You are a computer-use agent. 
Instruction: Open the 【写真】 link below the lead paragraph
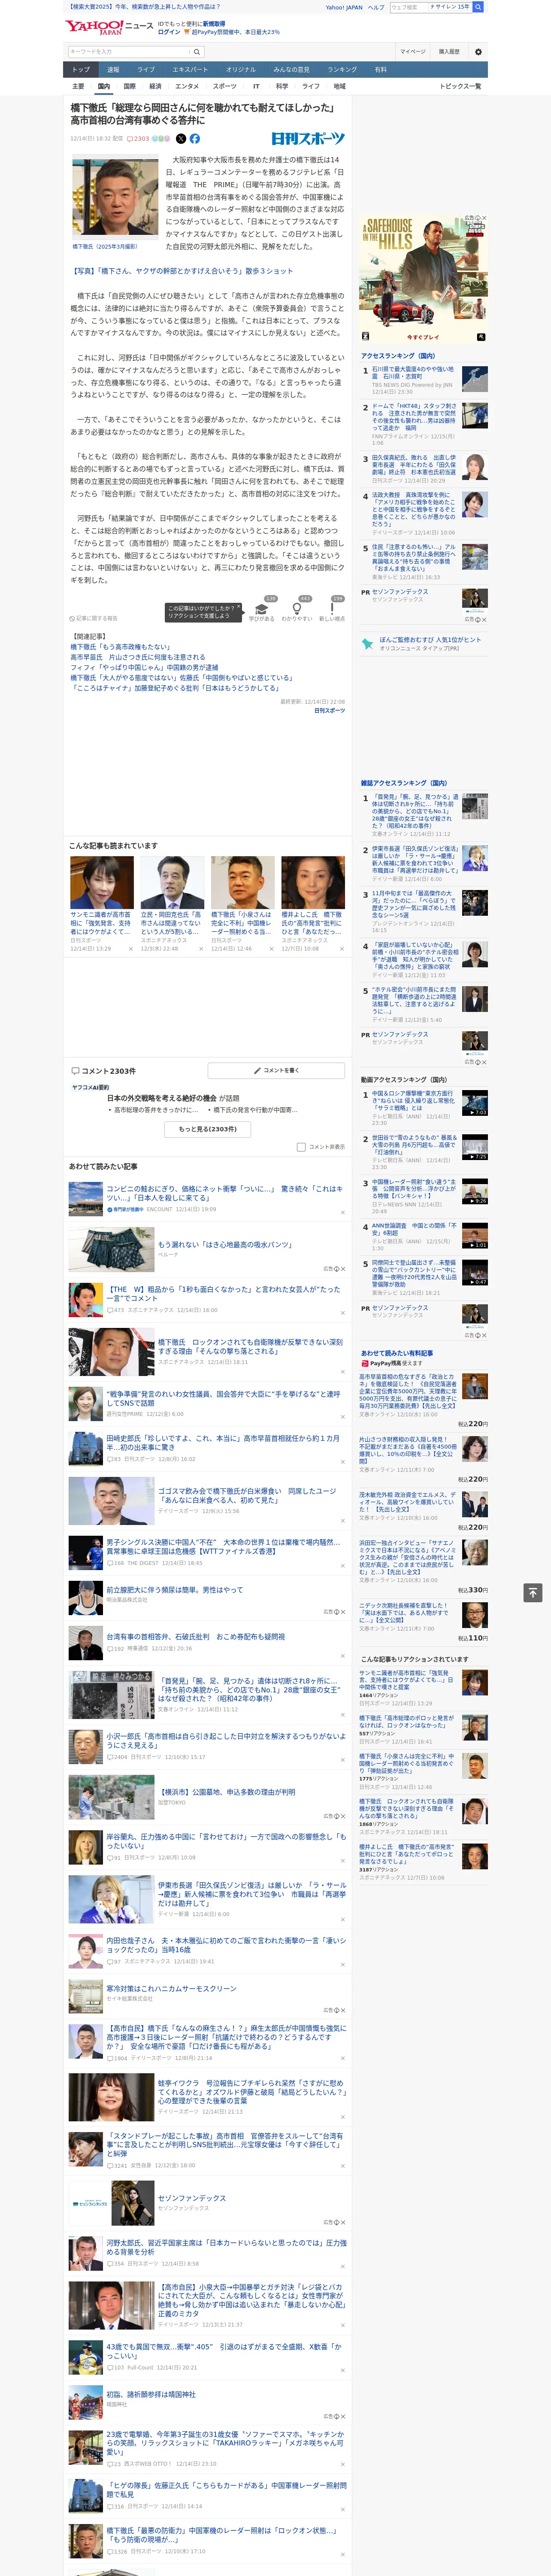(182, 271)
